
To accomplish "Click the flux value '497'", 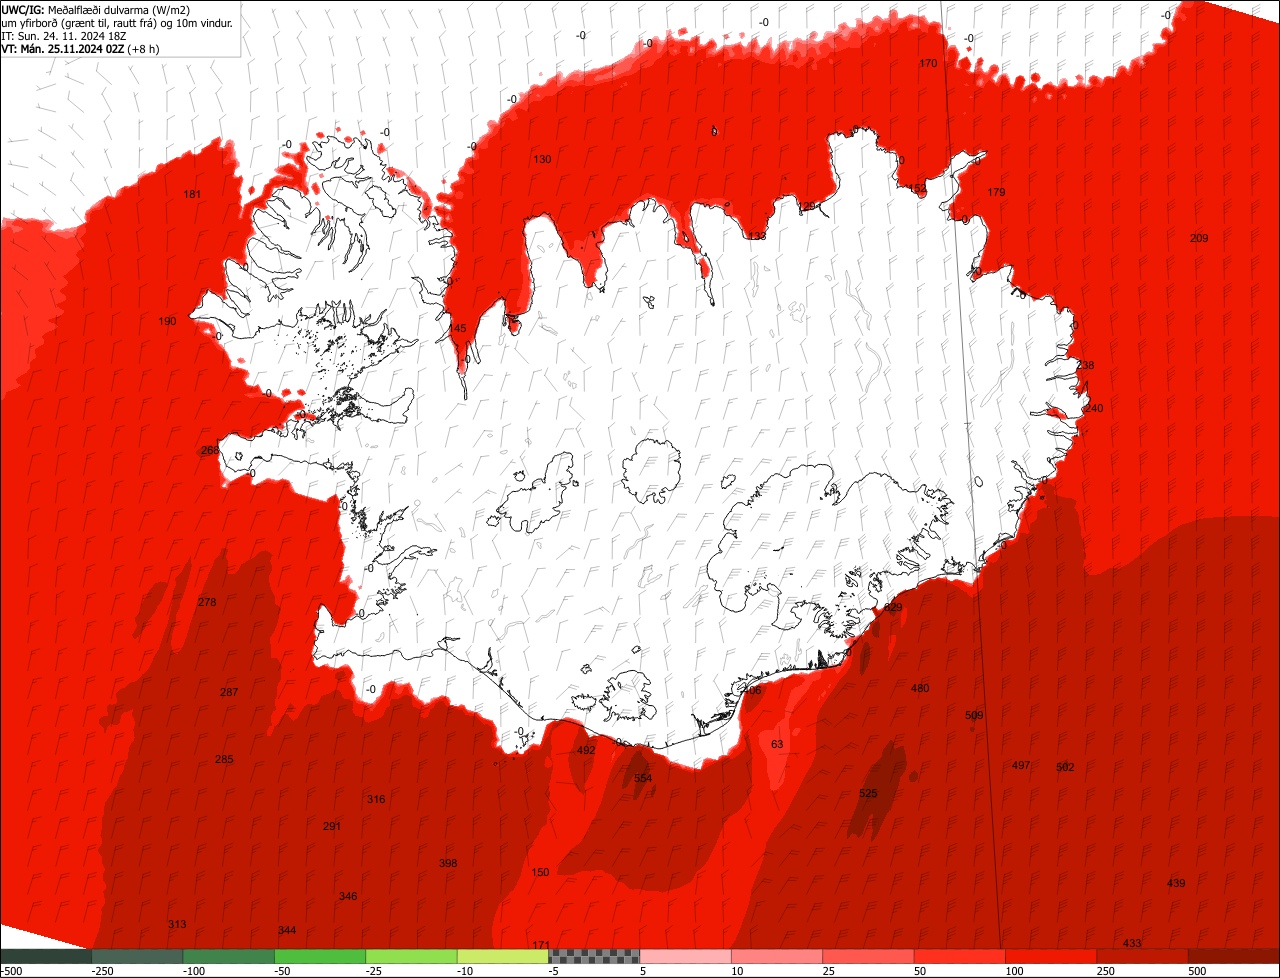I will [1021, 765].
